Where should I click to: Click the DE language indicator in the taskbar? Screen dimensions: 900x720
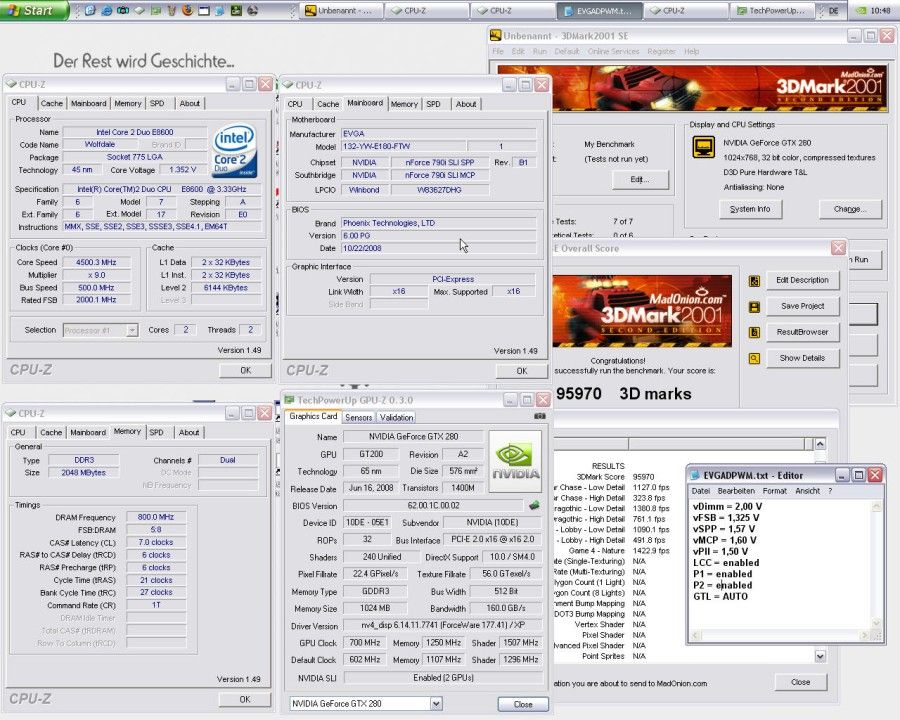tap(833, 10)
